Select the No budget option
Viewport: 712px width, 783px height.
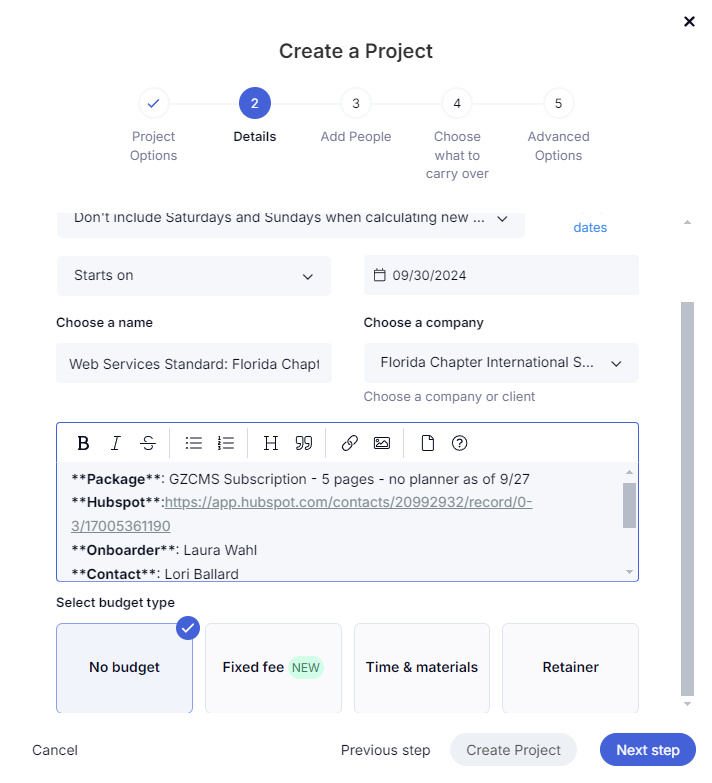(124, 667)
